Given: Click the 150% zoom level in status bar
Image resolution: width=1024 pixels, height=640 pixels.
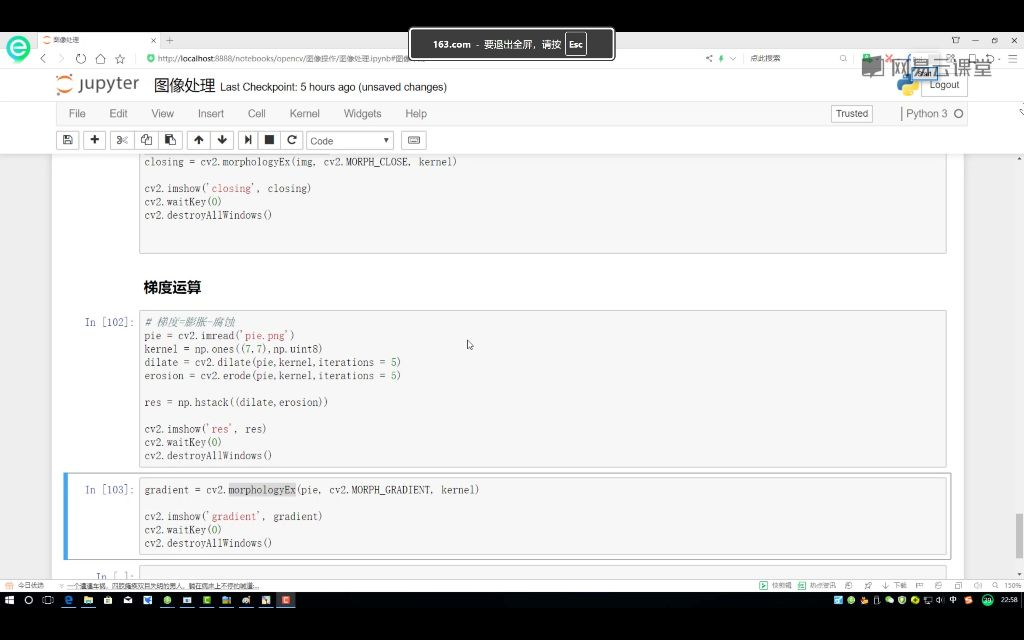Looking at the screenshot, I should coord(1012,586).
